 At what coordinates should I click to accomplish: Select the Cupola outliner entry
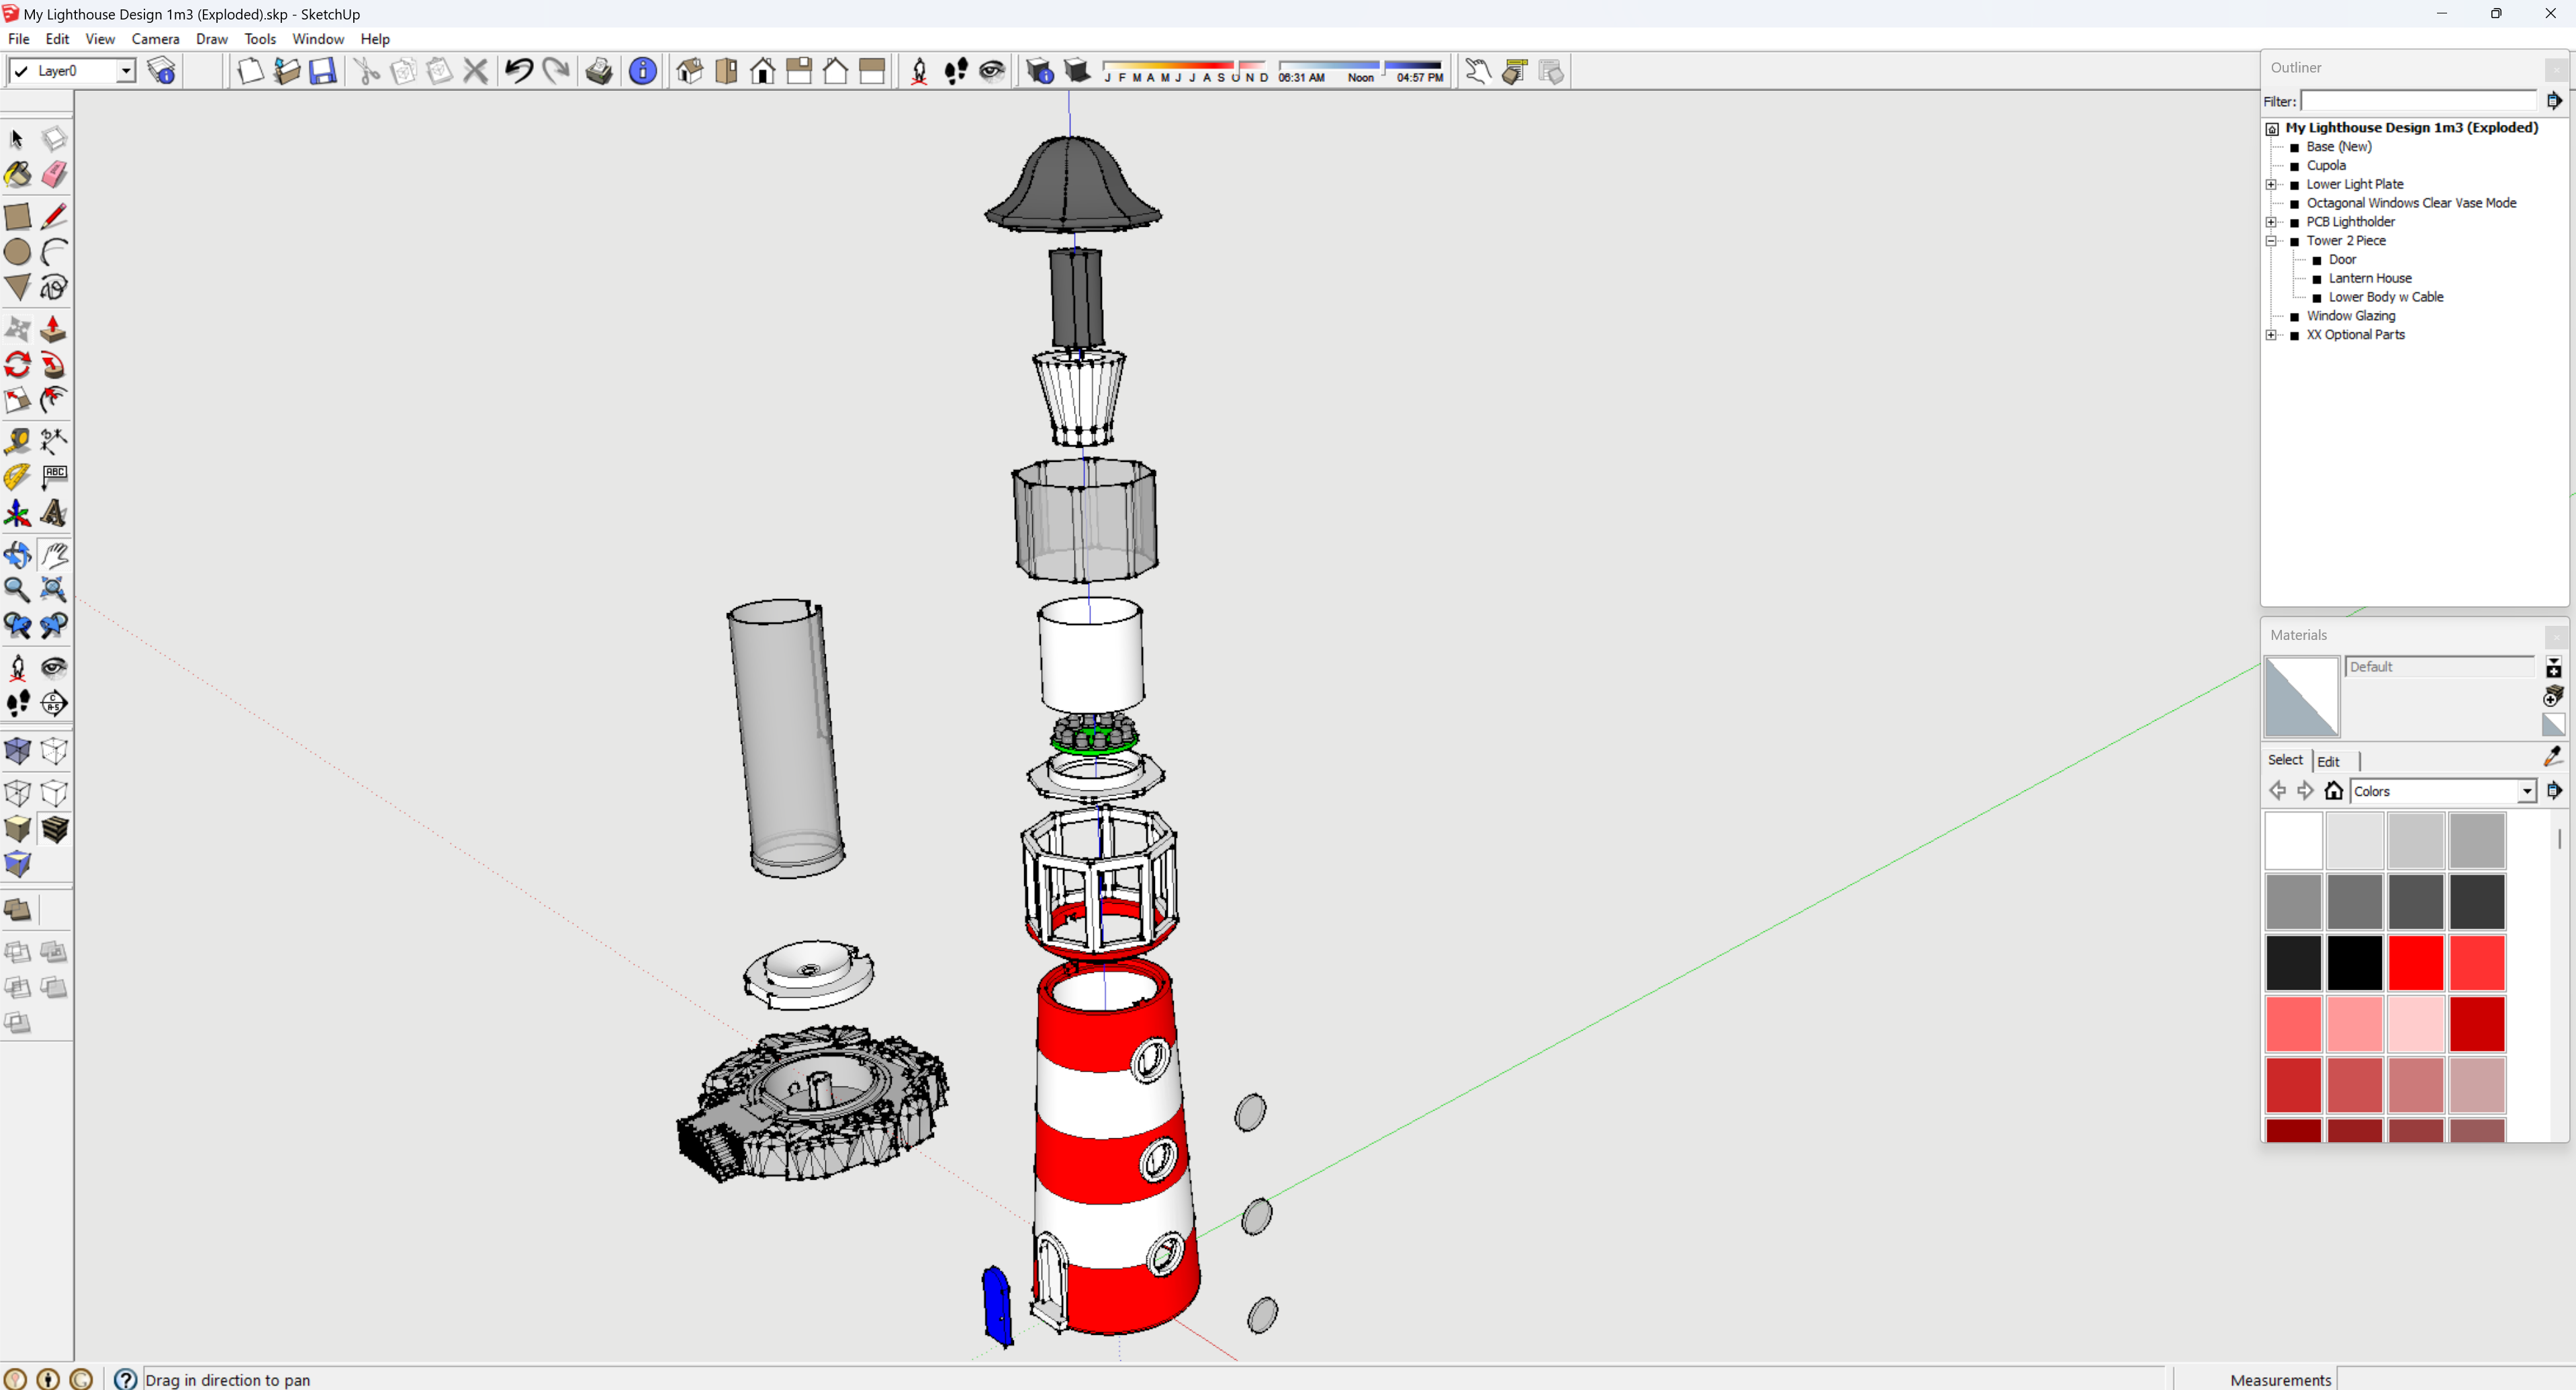pos(2325,165)
